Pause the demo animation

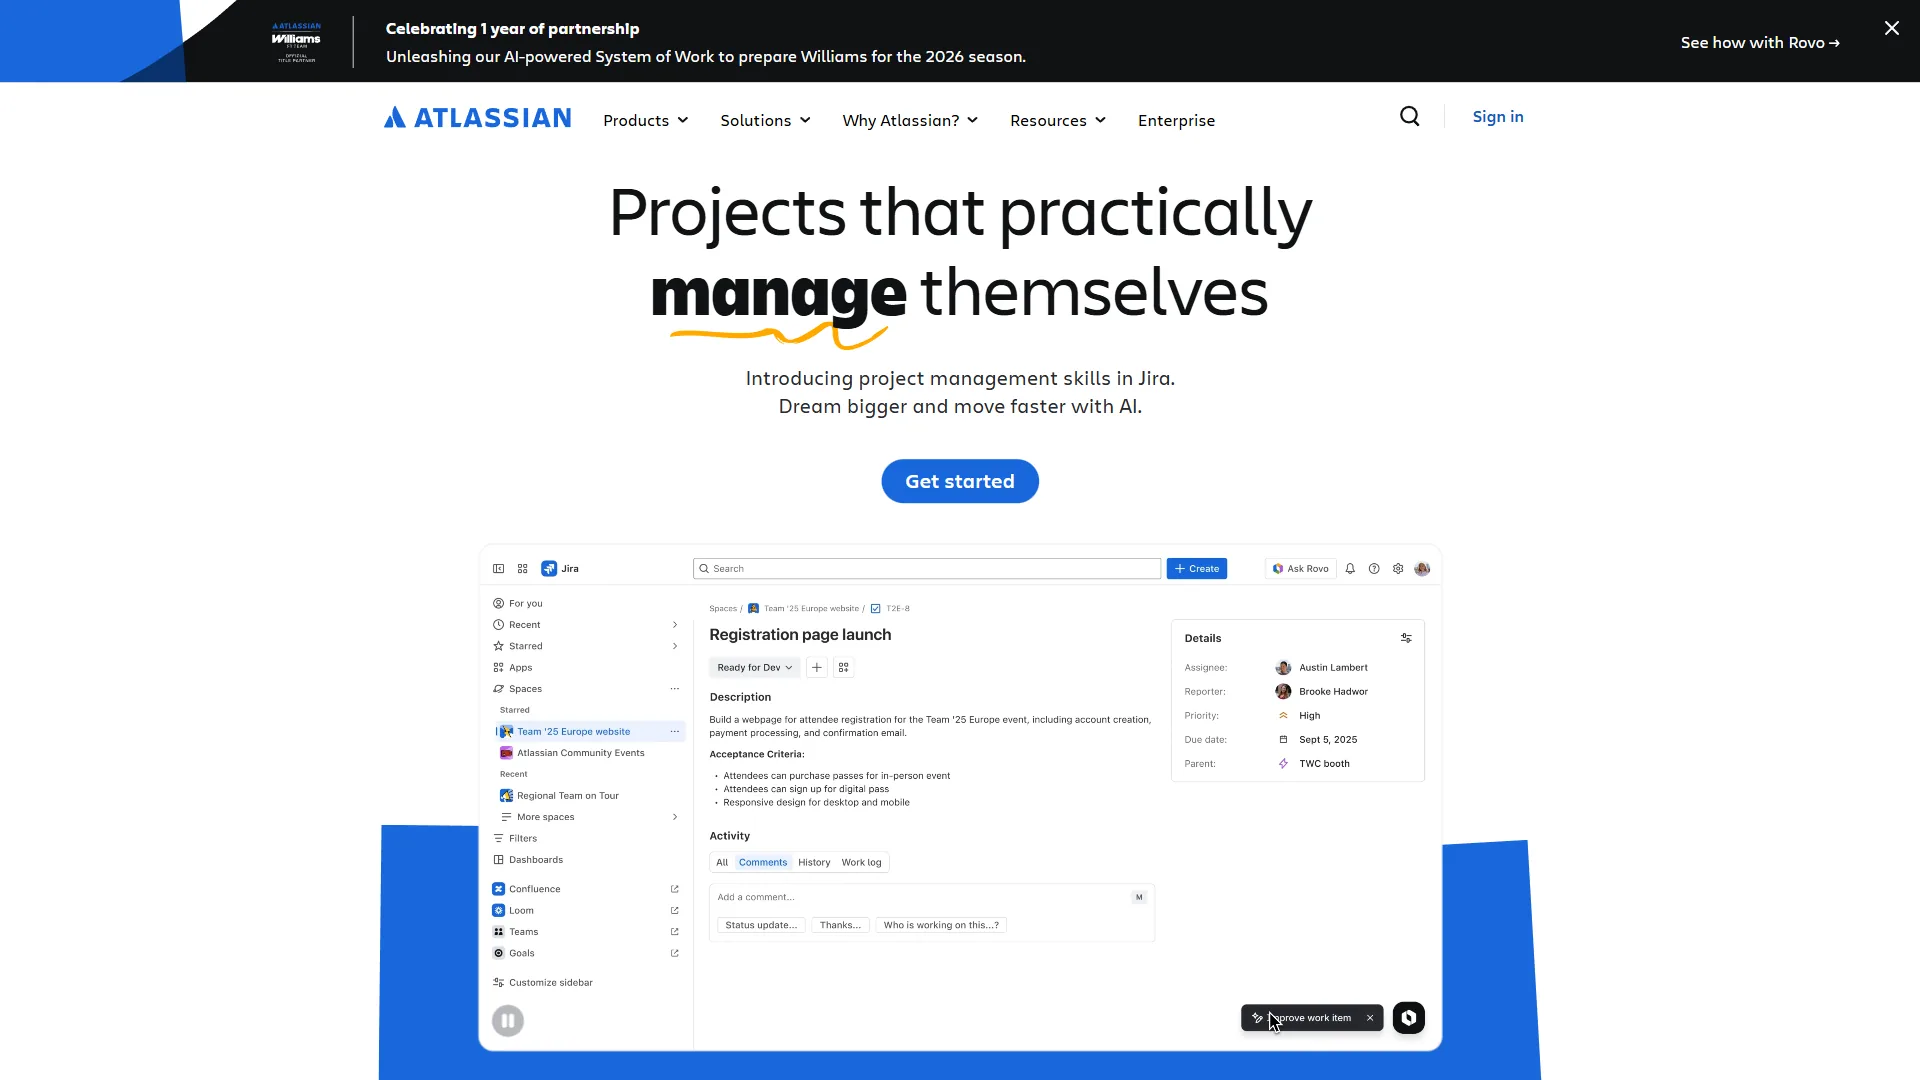pyautogui.click(x=508, y=1021)
